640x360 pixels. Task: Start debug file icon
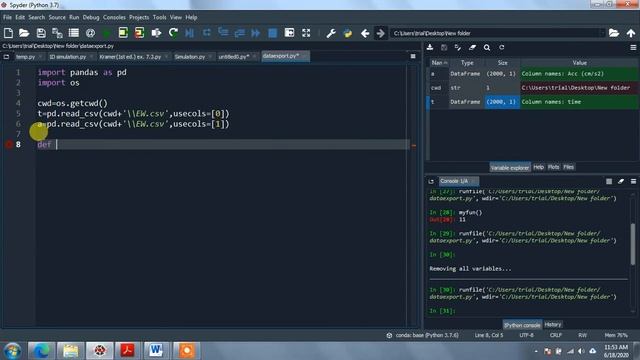click(x=189, y=33)
